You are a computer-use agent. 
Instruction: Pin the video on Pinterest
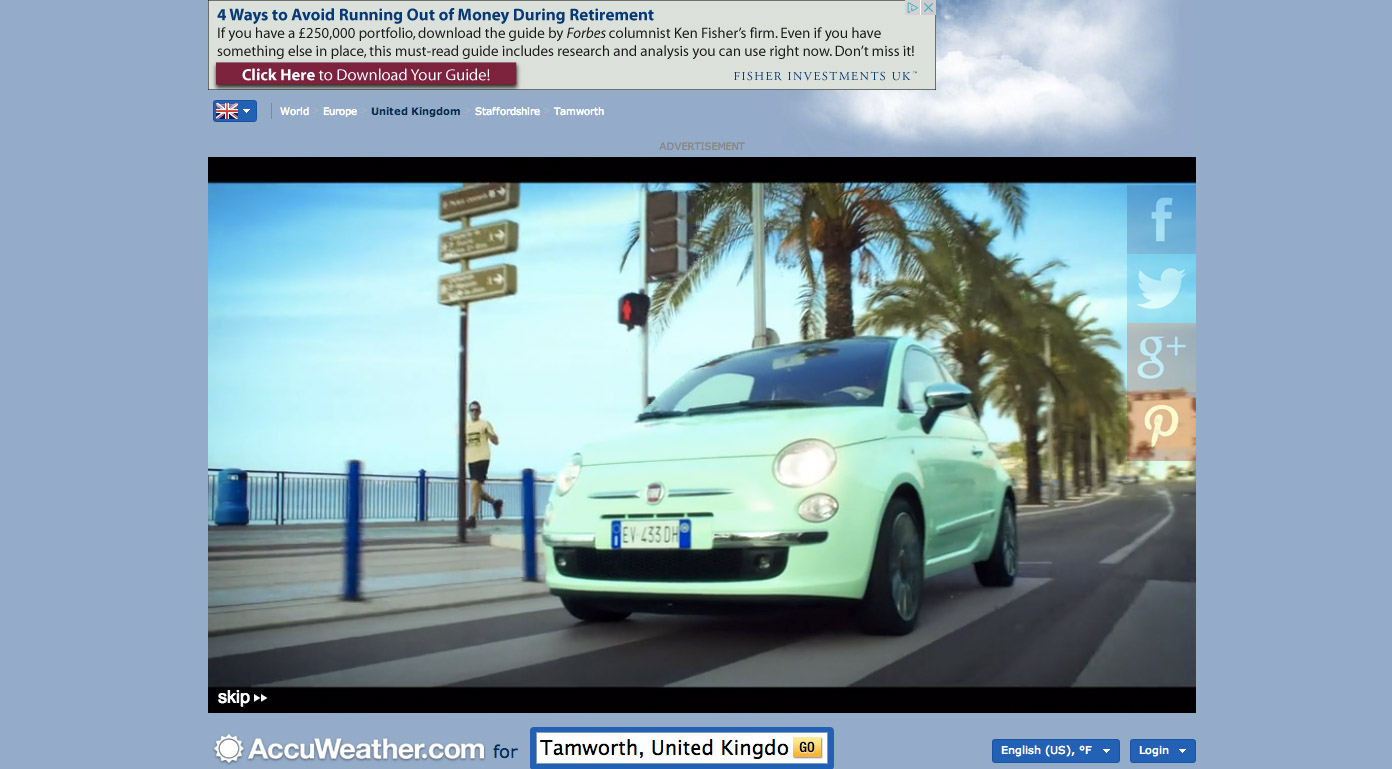point(1161,426)
